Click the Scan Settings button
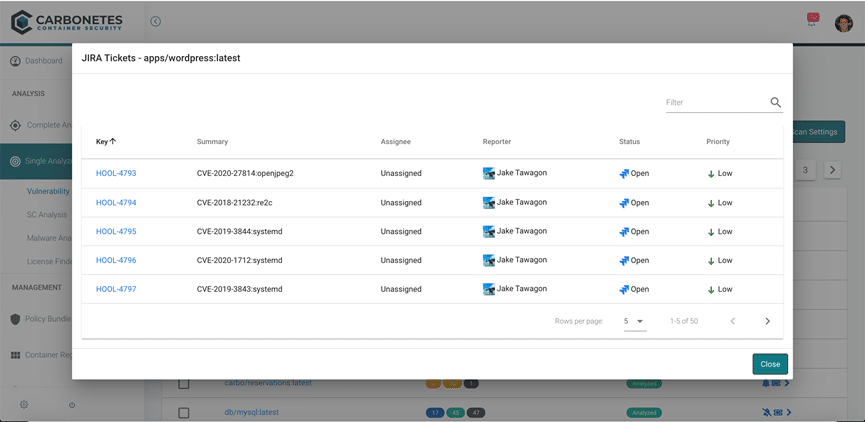Screen dimensions: 865x422 [x=819, y=132]
